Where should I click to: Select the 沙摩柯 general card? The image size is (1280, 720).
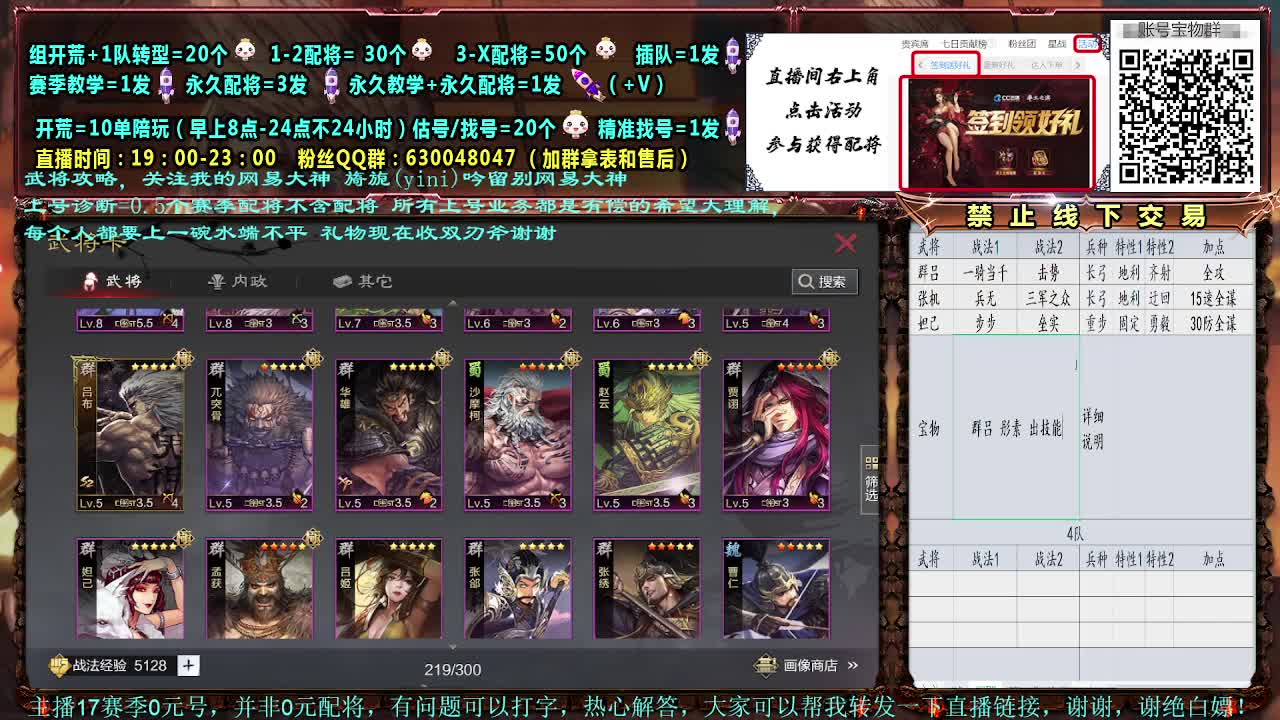click(517, 435)
